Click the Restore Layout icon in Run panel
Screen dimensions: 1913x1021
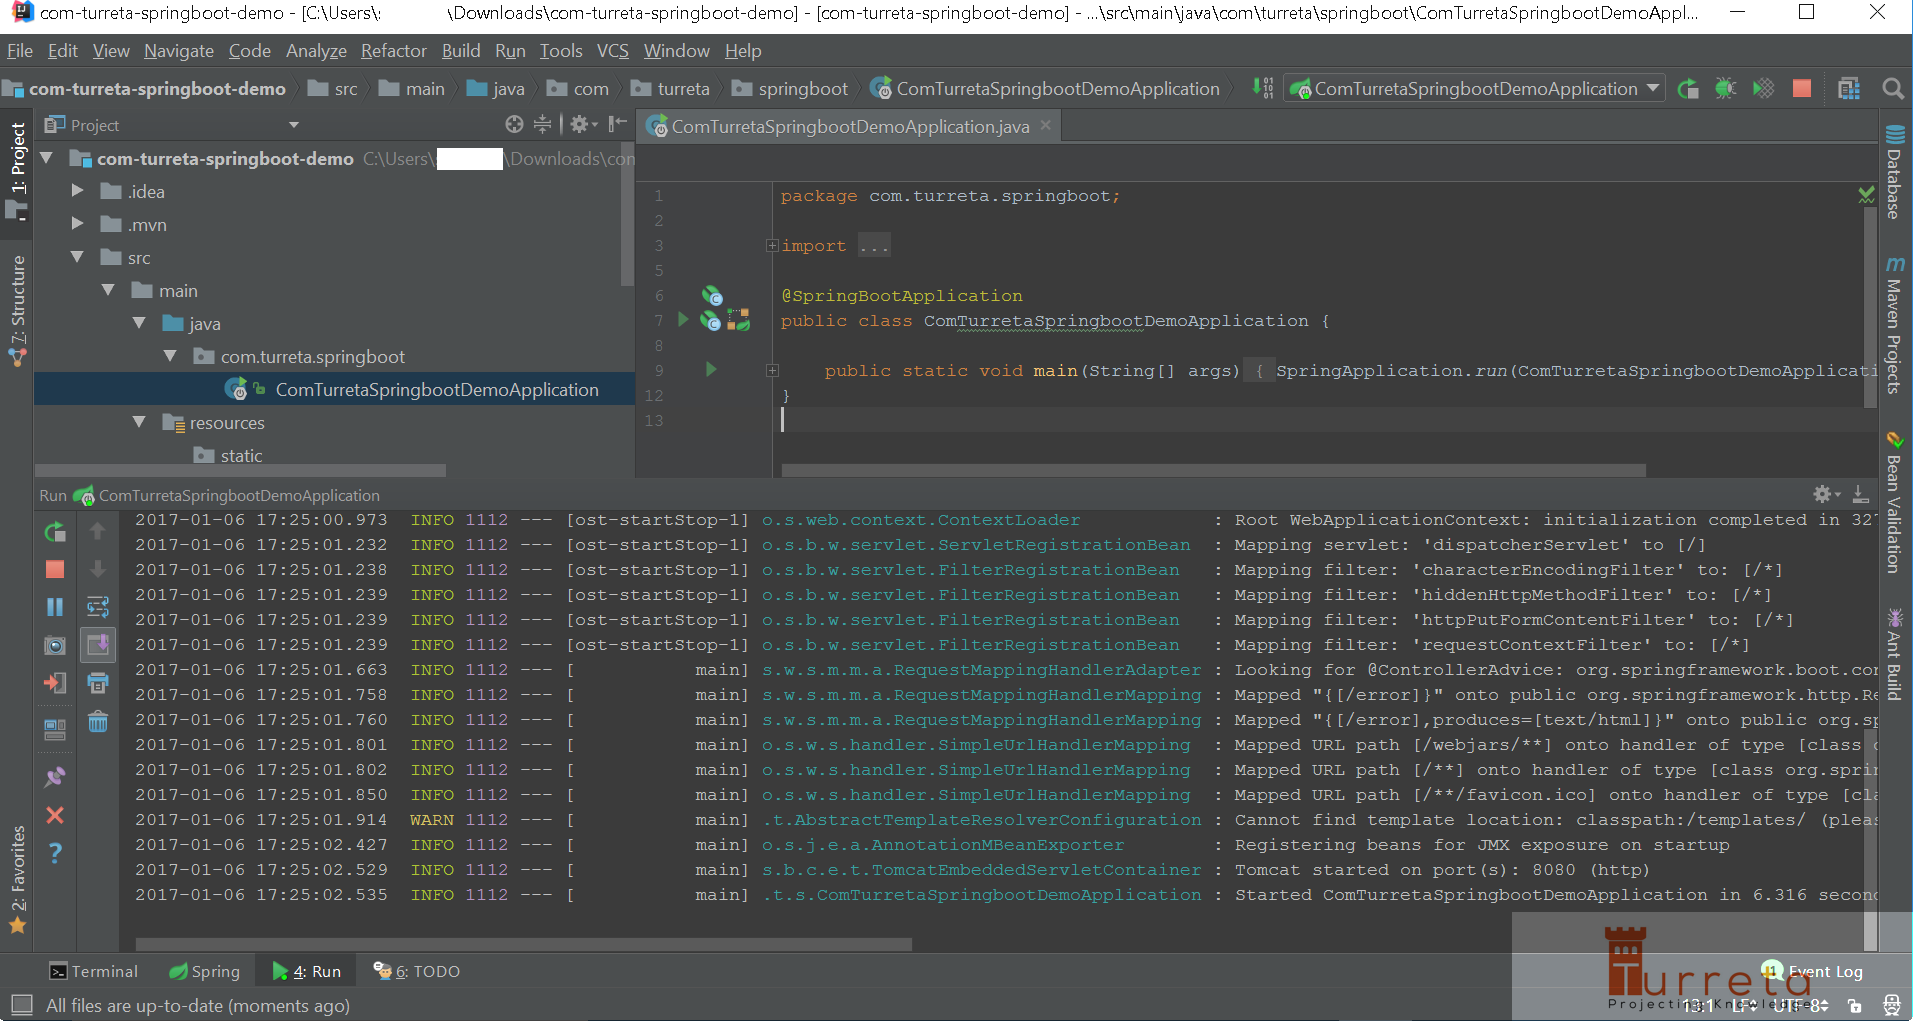click(x=55, y=729)
